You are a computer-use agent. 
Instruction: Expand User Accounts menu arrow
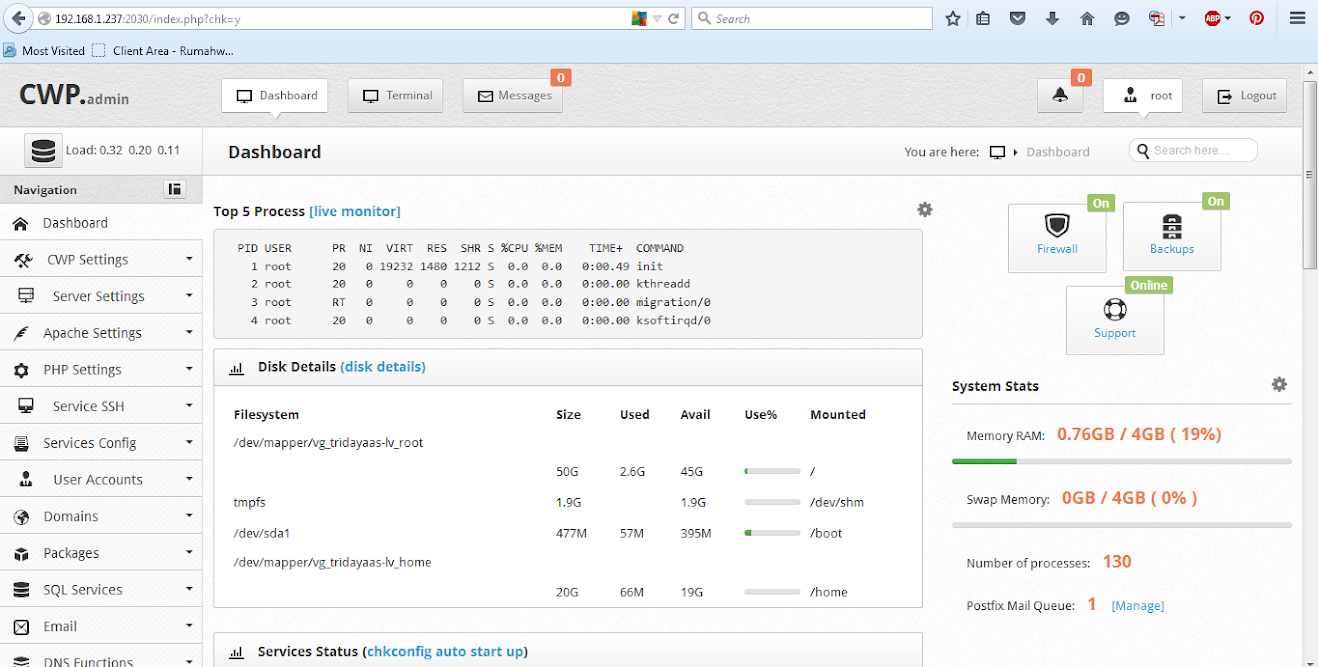tap(189, 479)
